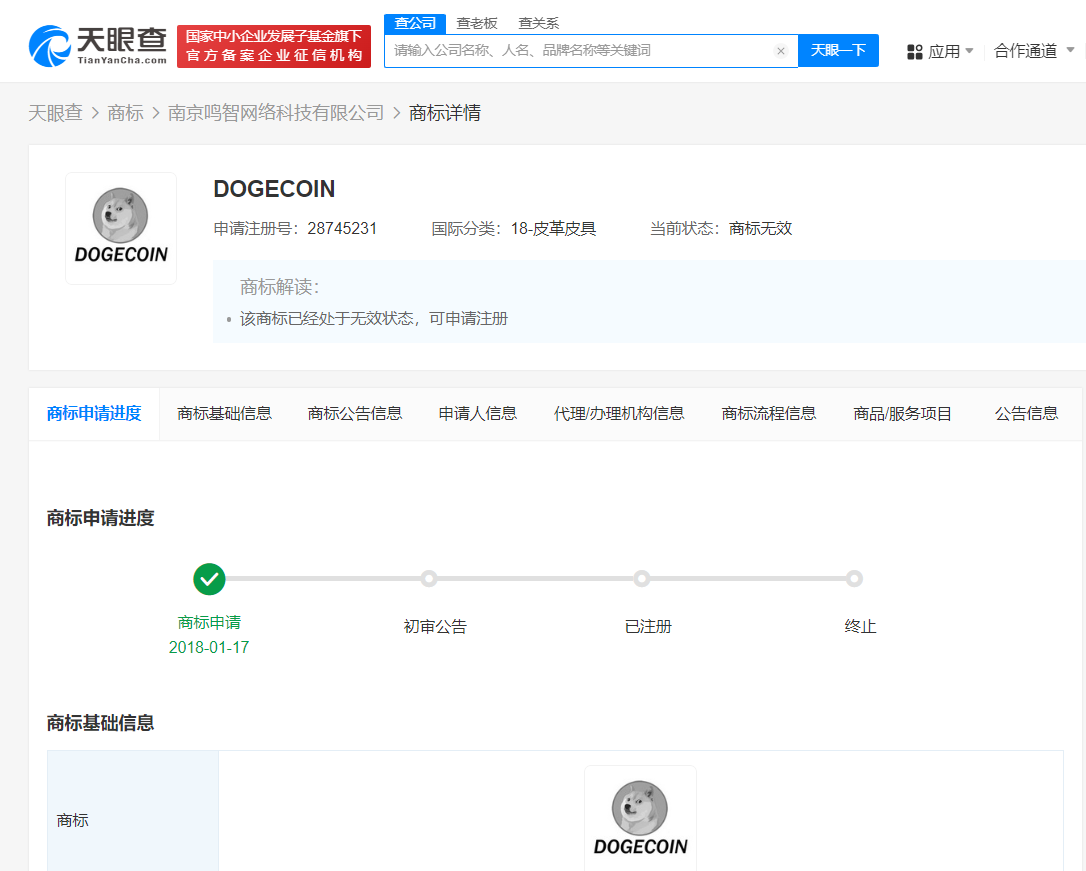This screenshot has height=871, width=1086.
Task: Click the 初审公告 progress circle
Action: tap(429, 578)
